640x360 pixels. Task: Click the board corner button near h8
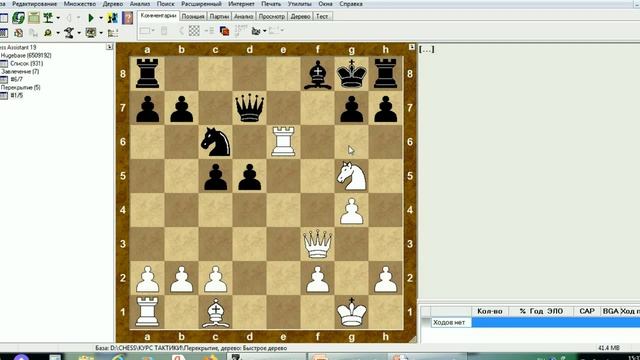pos(411,47)
